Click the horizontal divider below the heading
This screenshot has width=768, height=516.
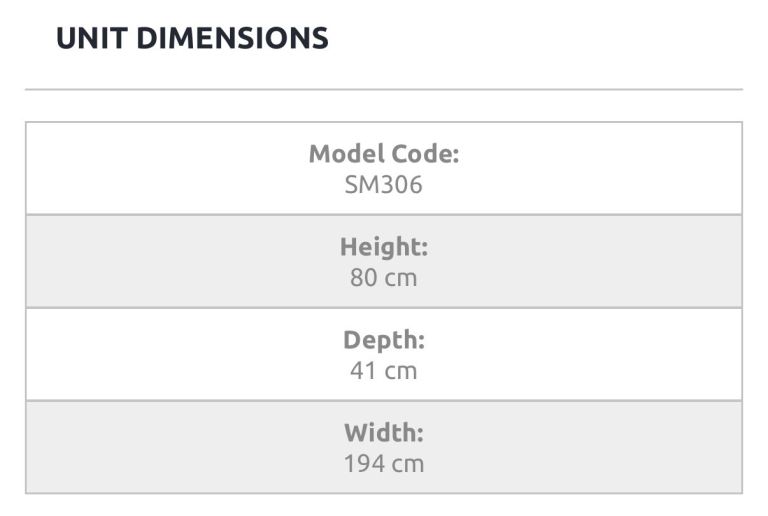click(x=384, y=90)
